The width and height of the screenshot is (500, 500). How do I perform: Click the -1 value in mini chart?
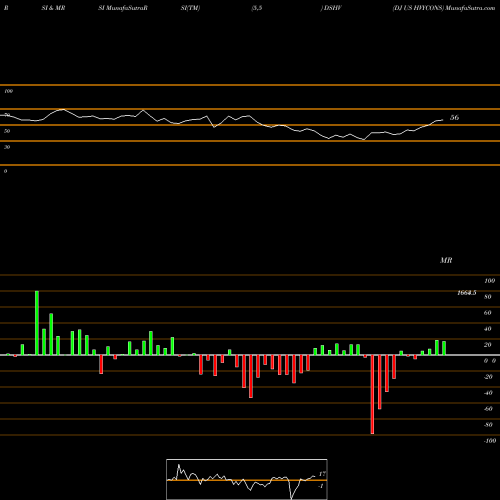tap(321, 486)
